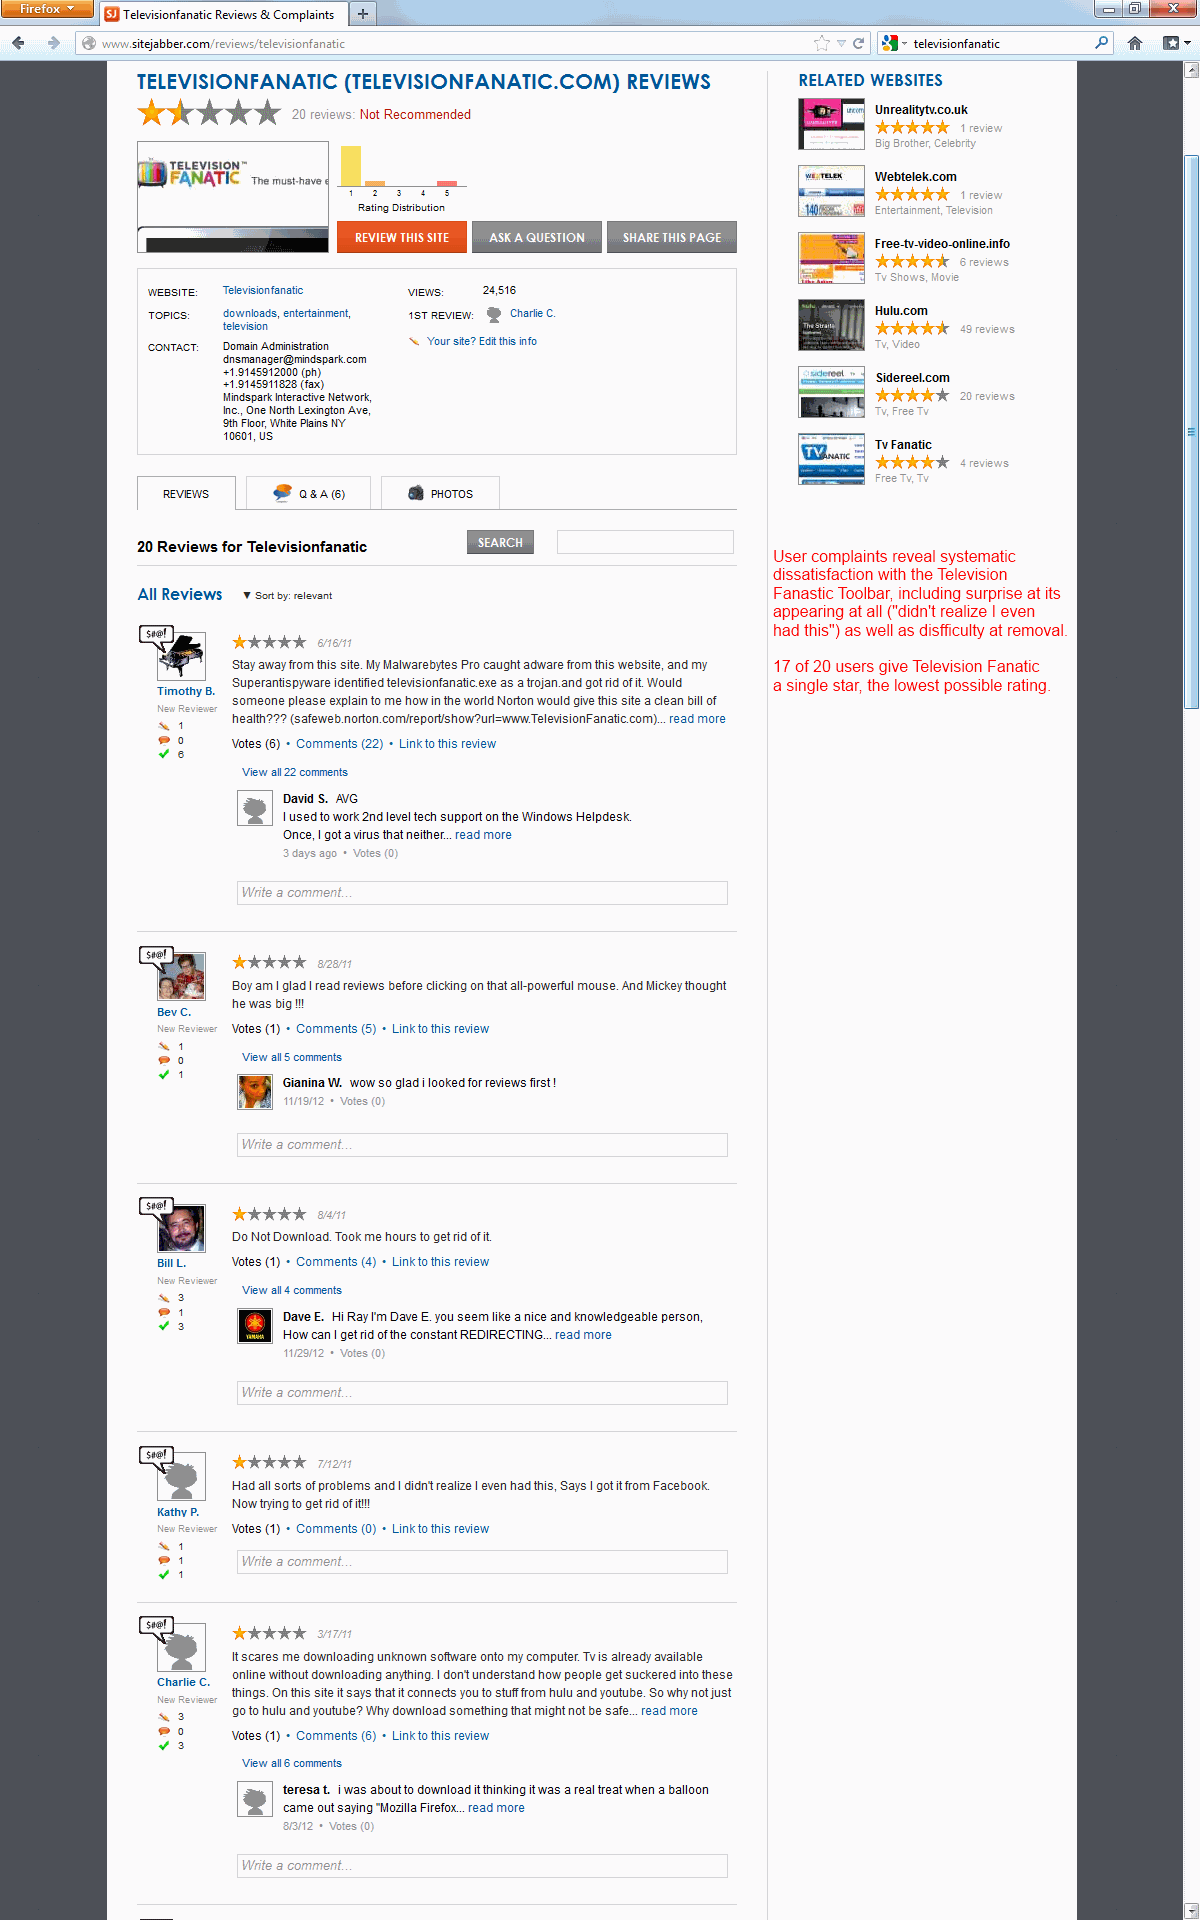Open the Firefox home page icon
This screenshot has width=1200, height=1920.
coord(1135,43)
